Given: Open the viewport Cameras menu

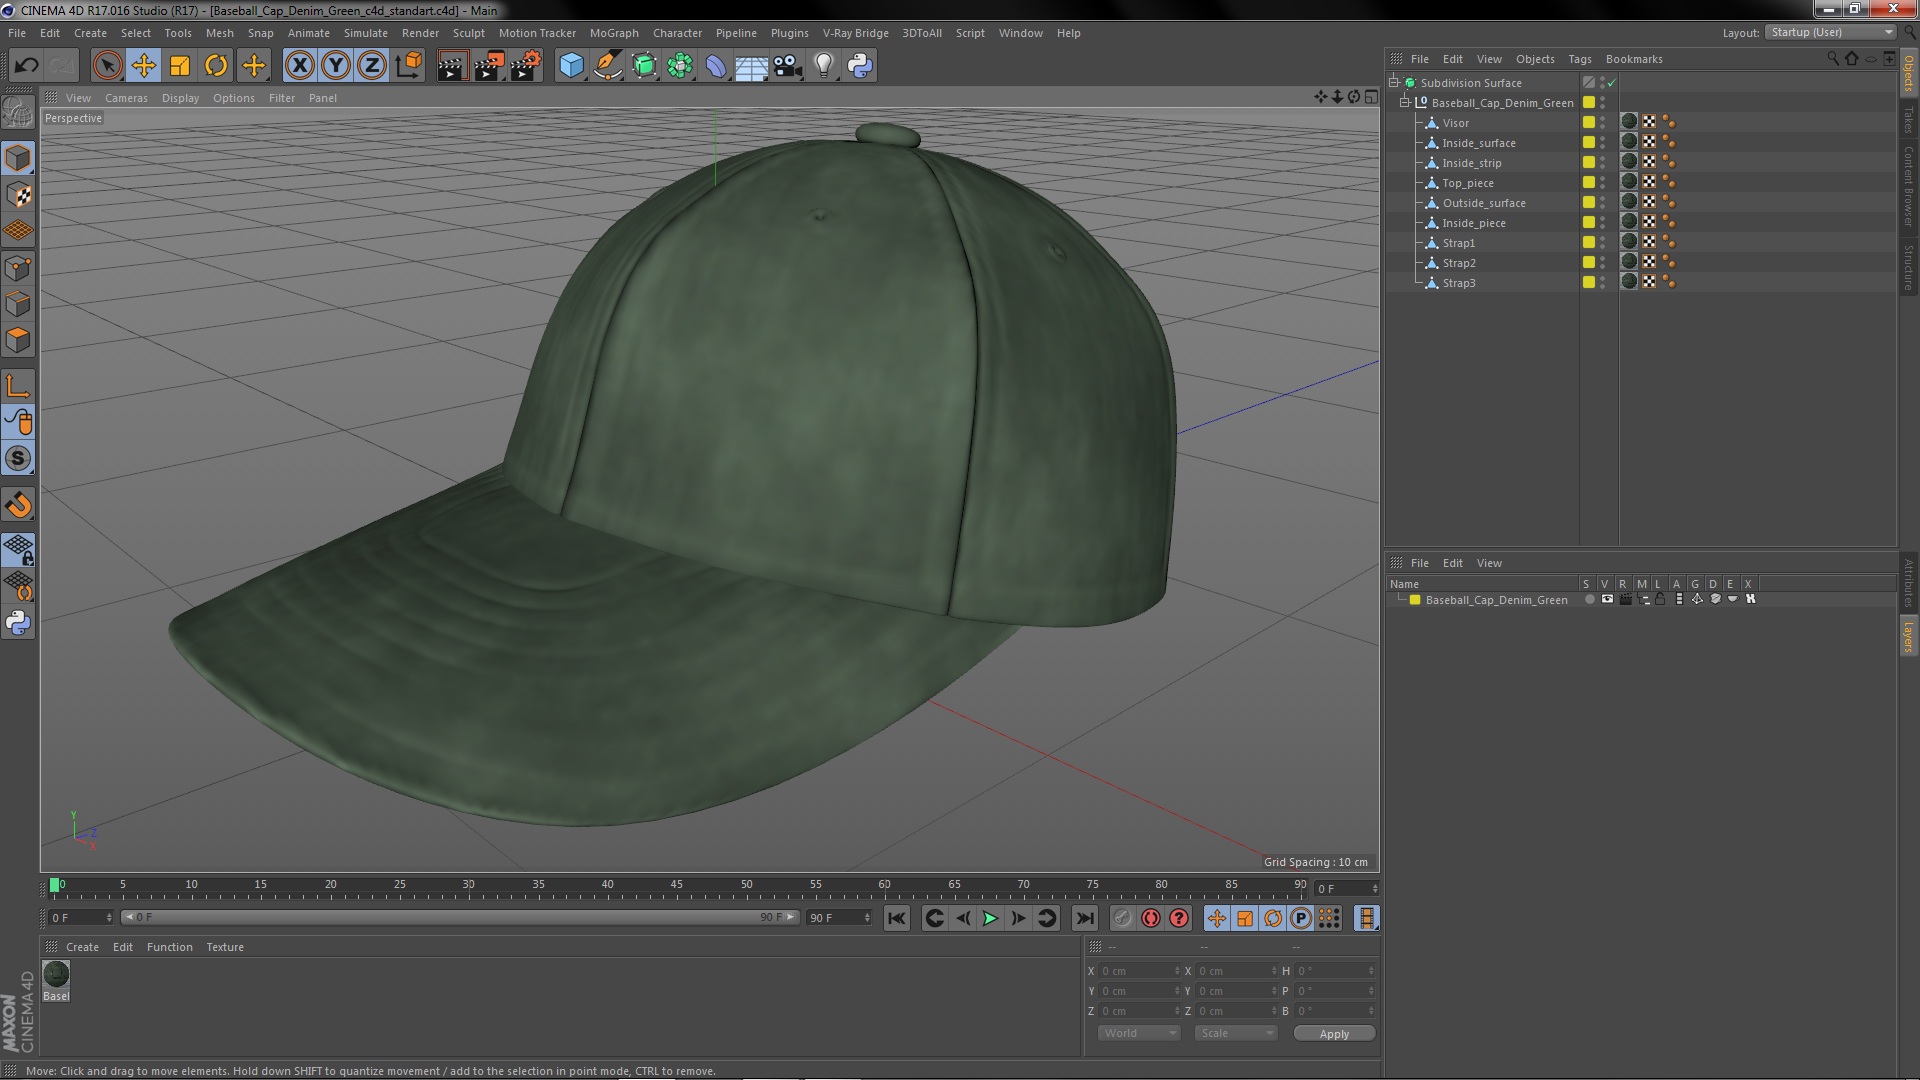Looking at the screenshot, I should (126, 98).
